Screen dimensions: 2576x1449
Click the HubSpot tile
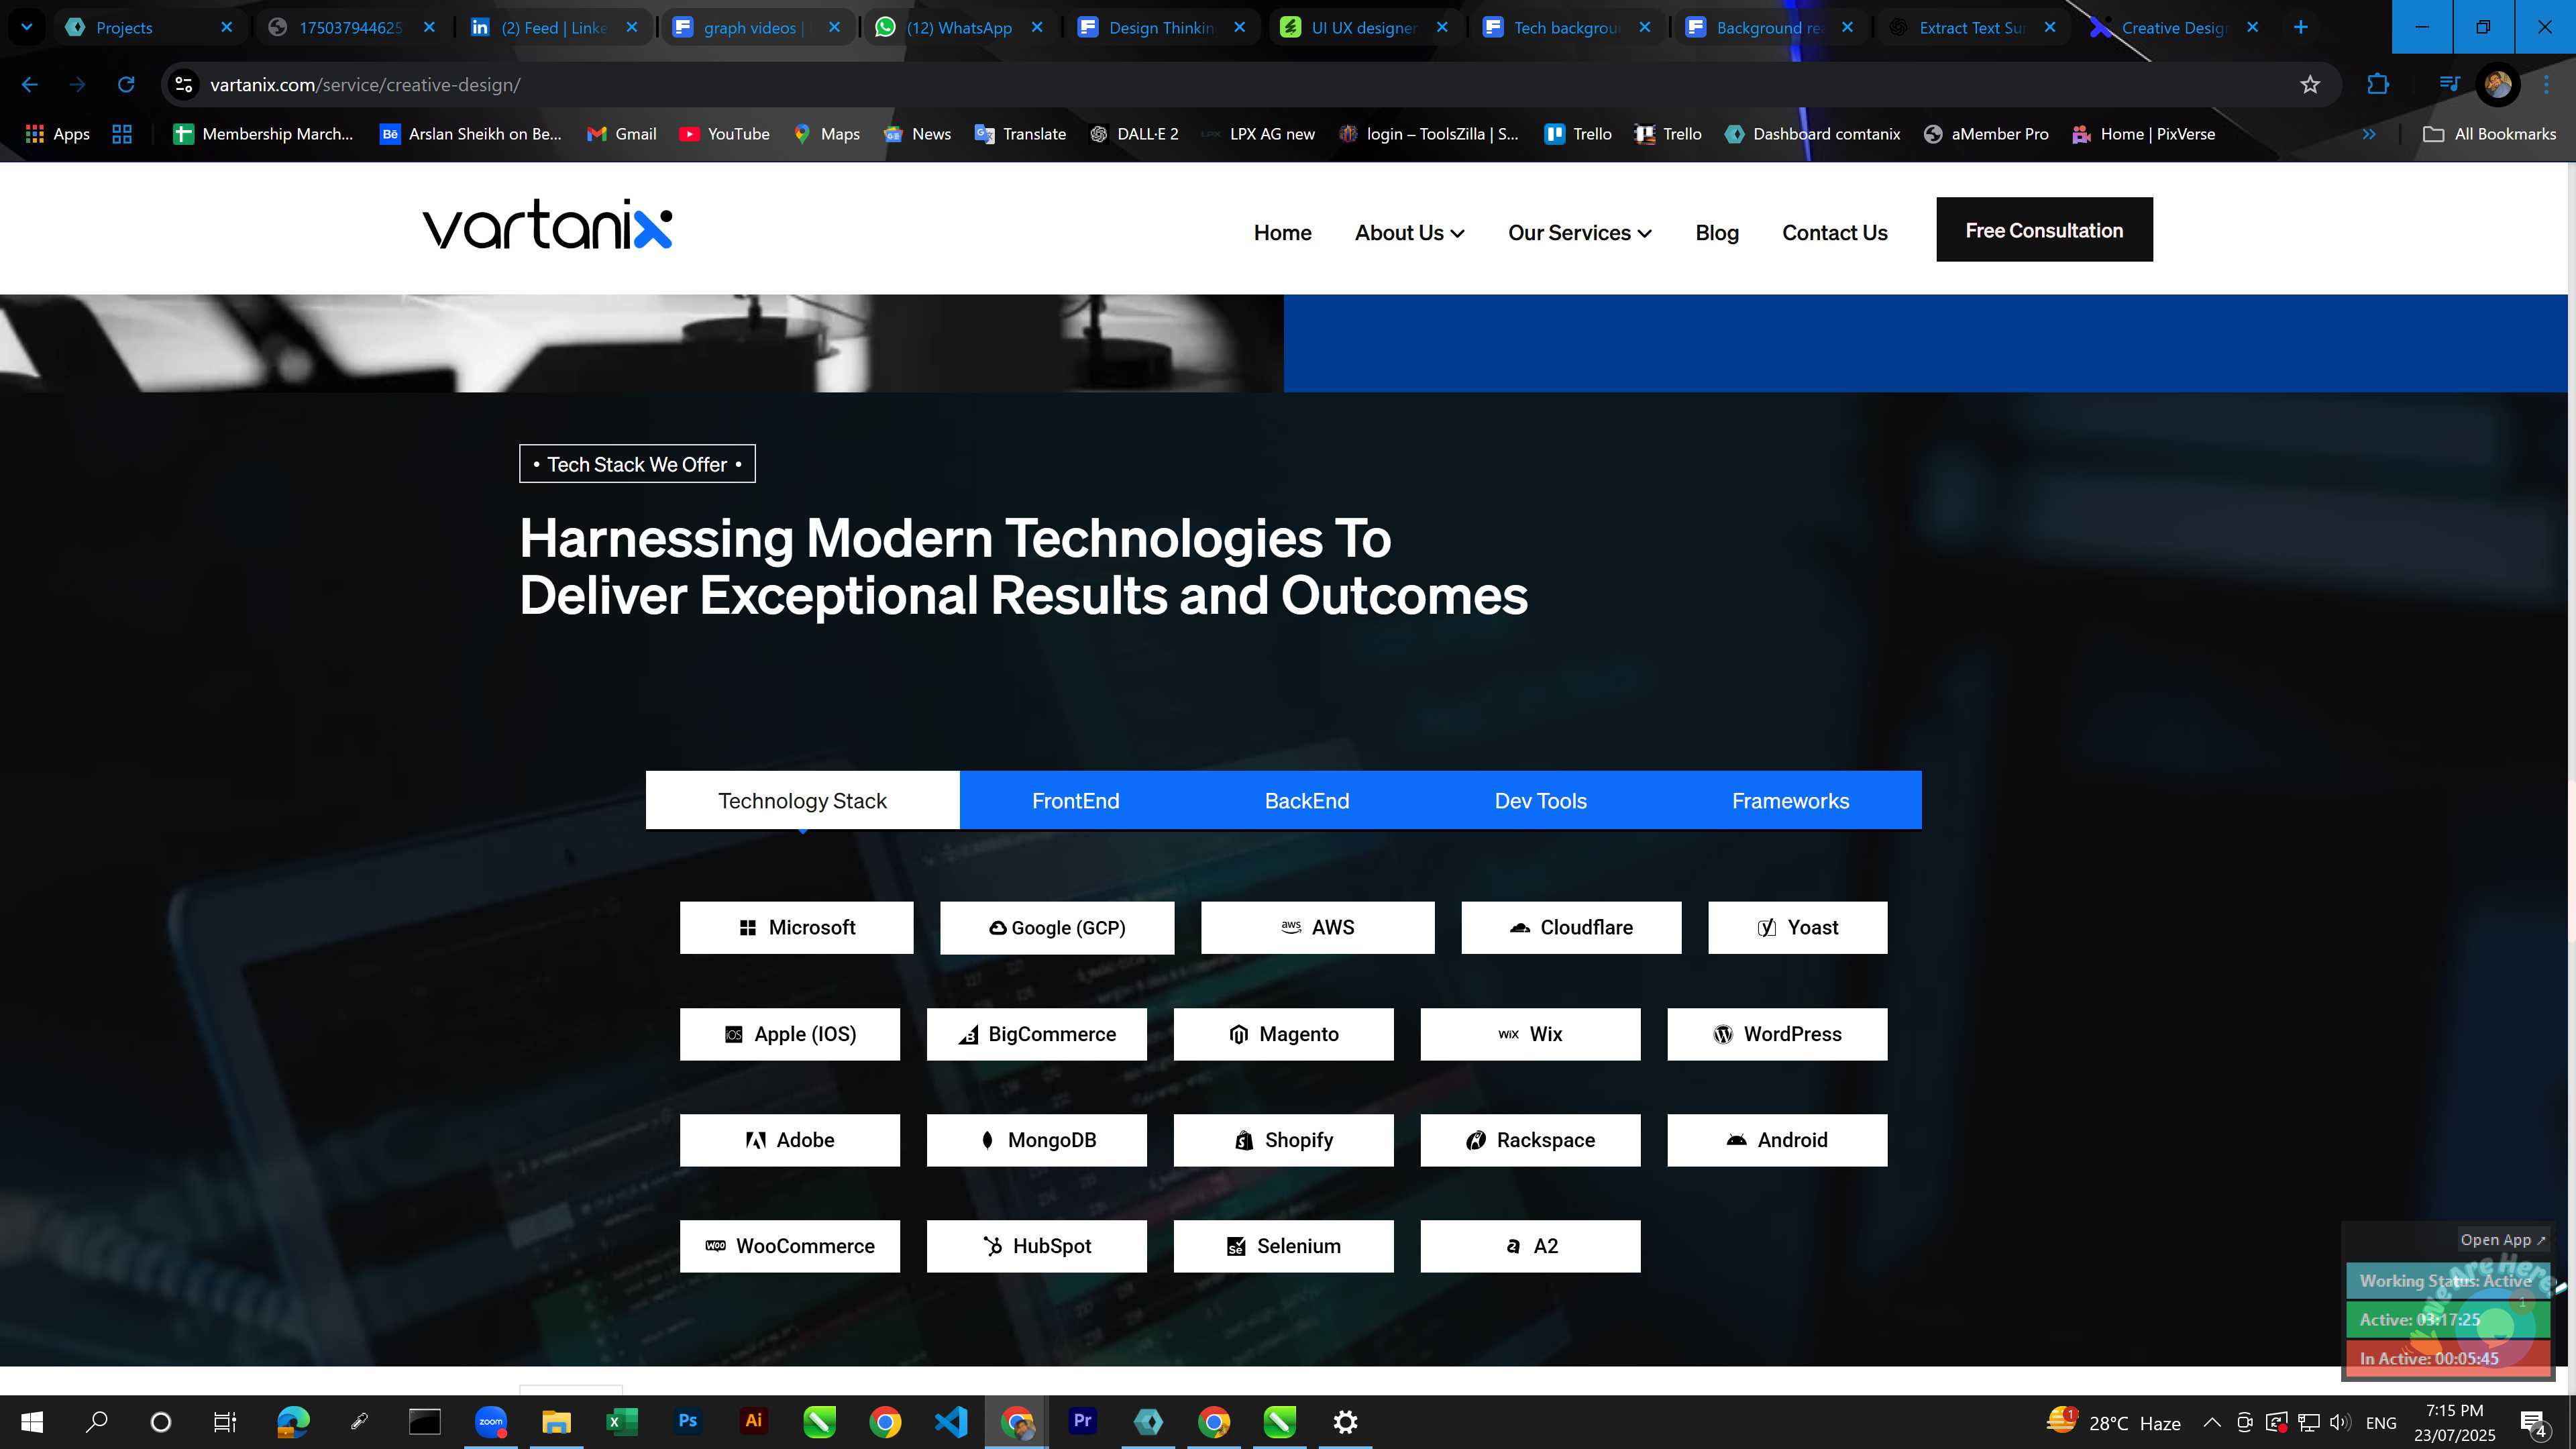(x=1036, y=1246)
